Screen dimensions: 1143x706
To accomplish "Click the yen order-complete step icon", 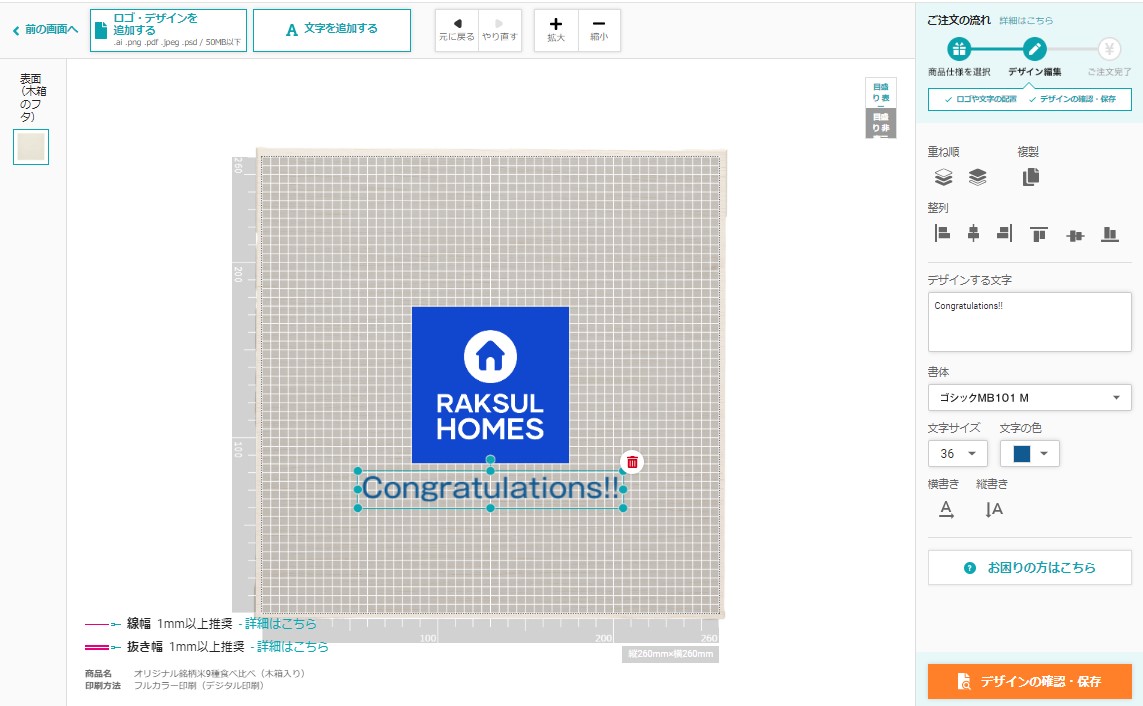I will [x=1109, y=50].
